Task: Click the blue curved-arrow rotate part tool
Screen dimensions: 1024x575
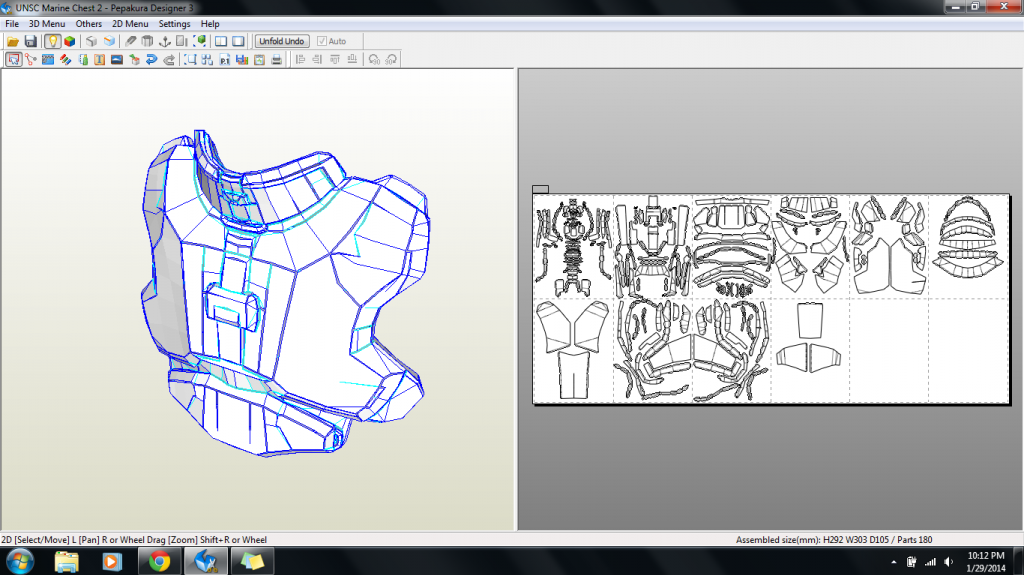Action: [x=151, y=59]
